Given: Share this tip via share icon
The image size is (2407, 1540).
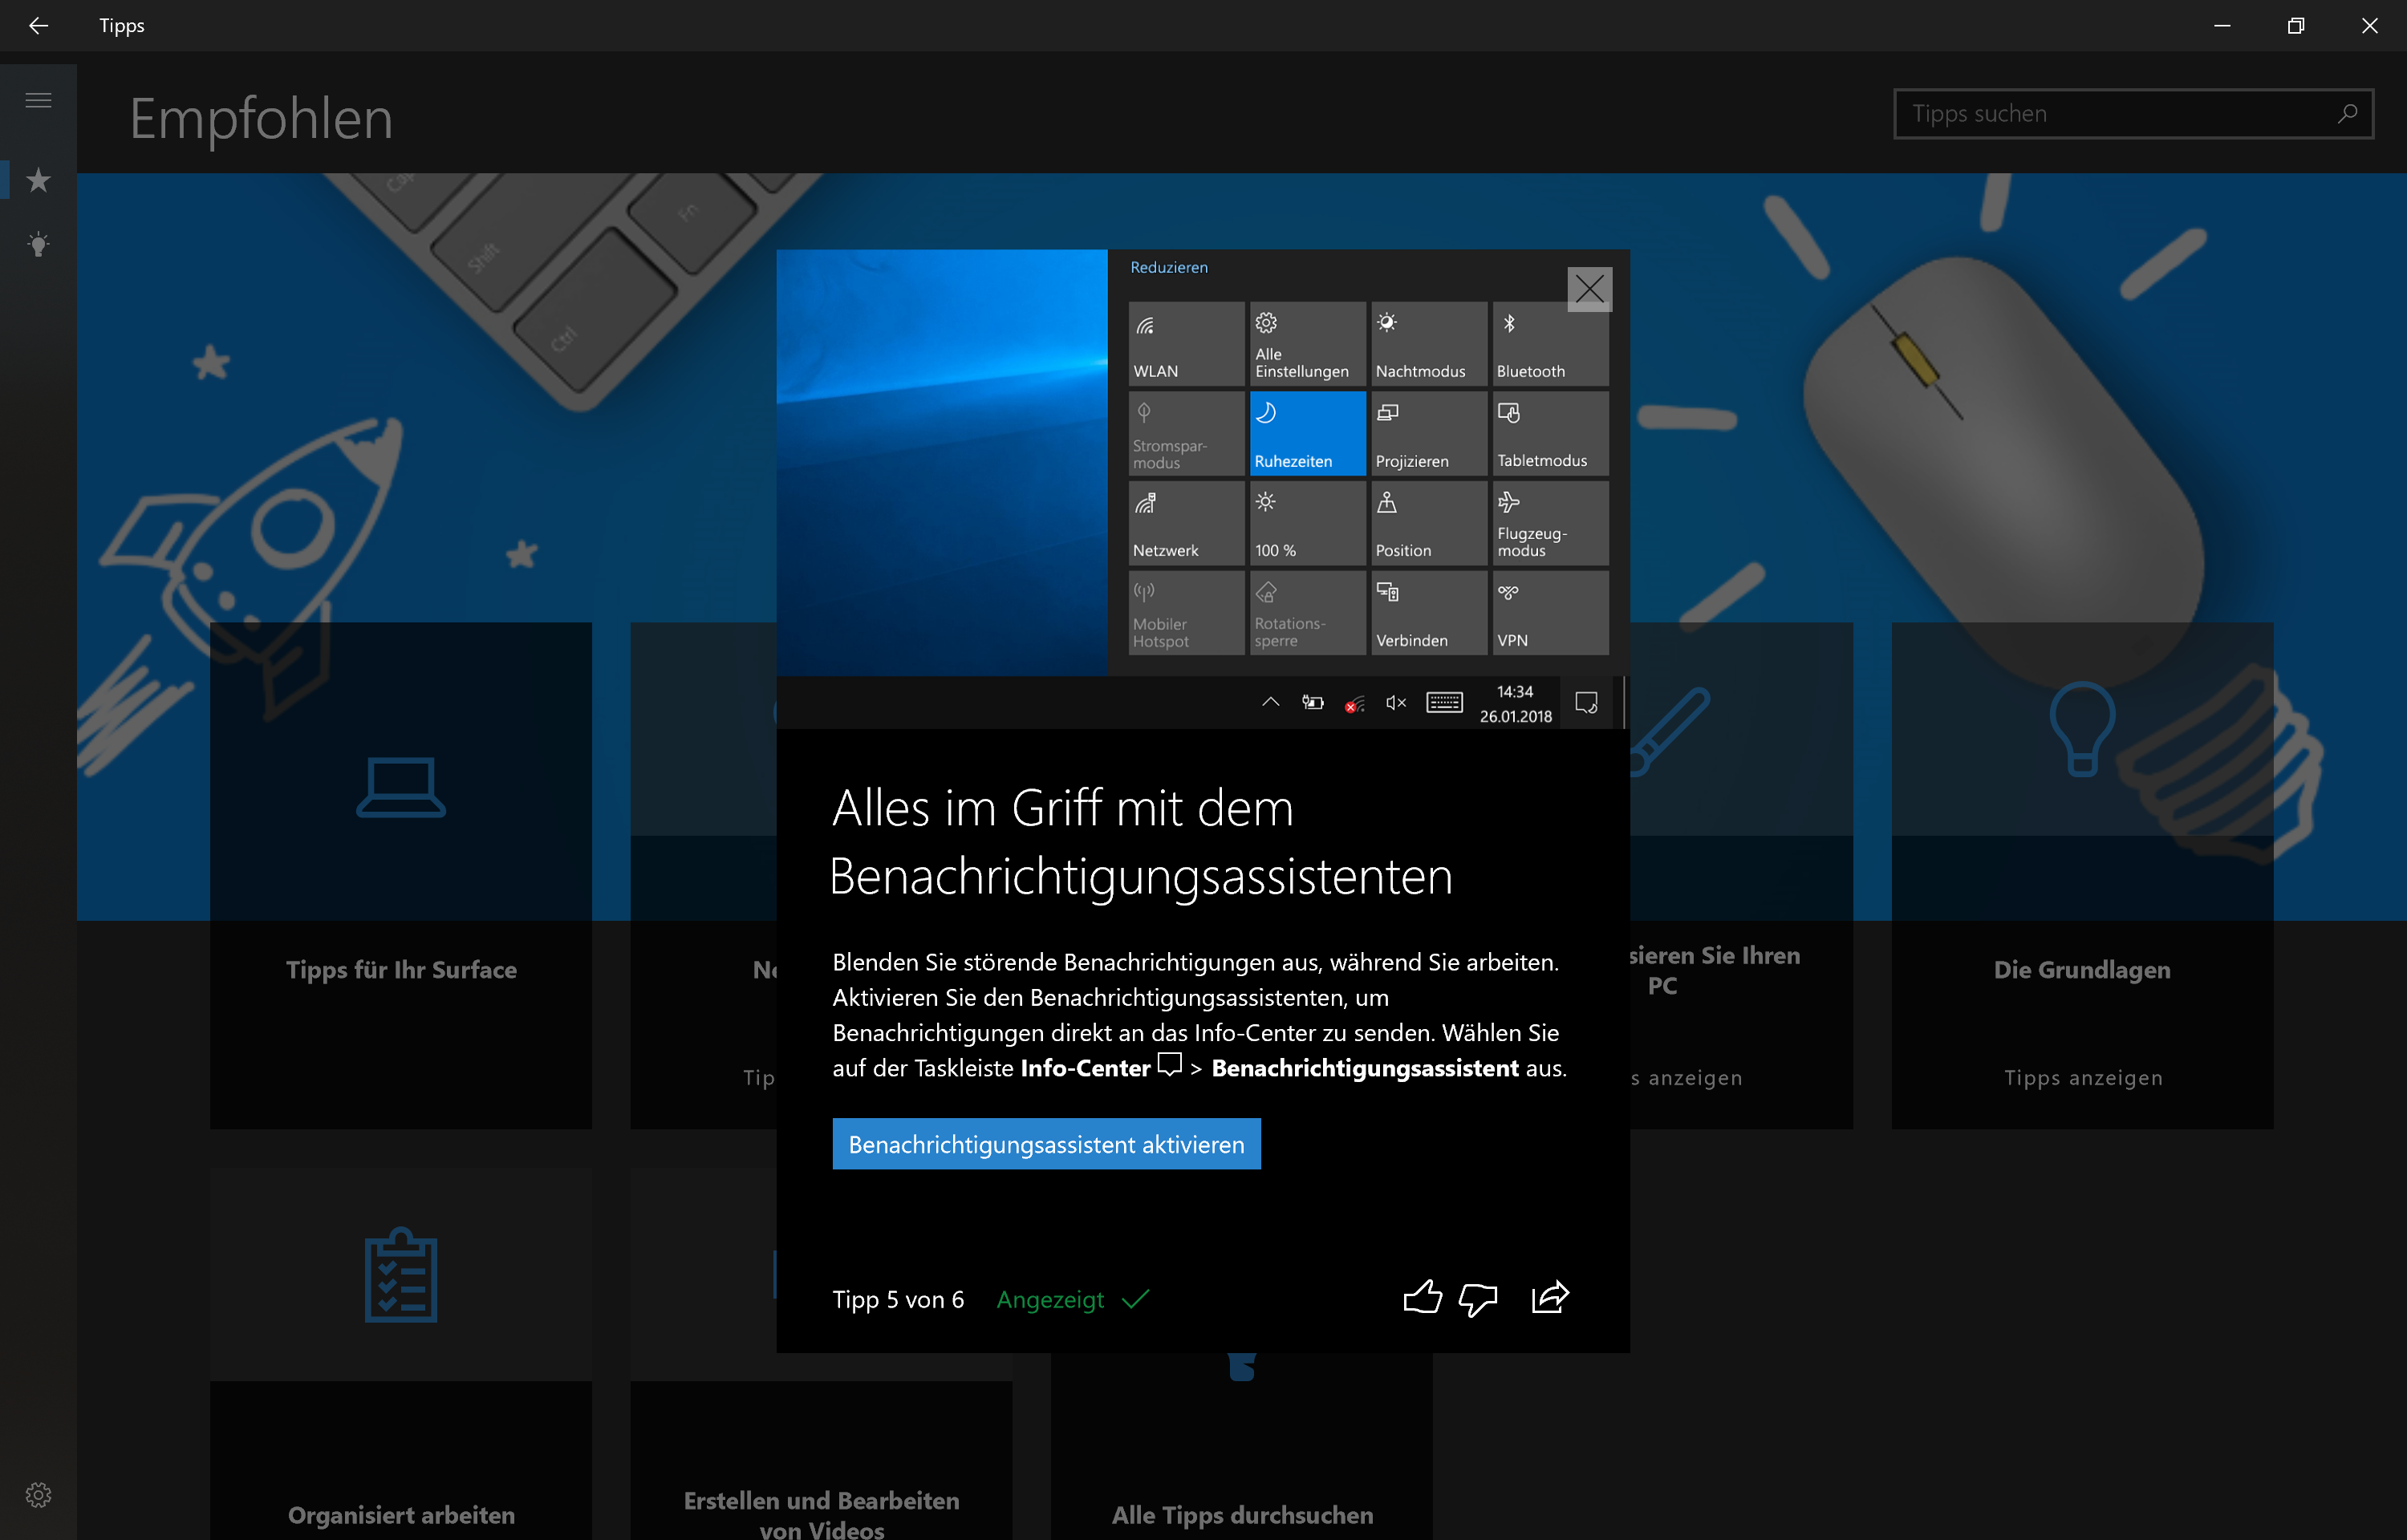Looking at the screenshot, I should pyautogui.click(x=1550, y=1297).
